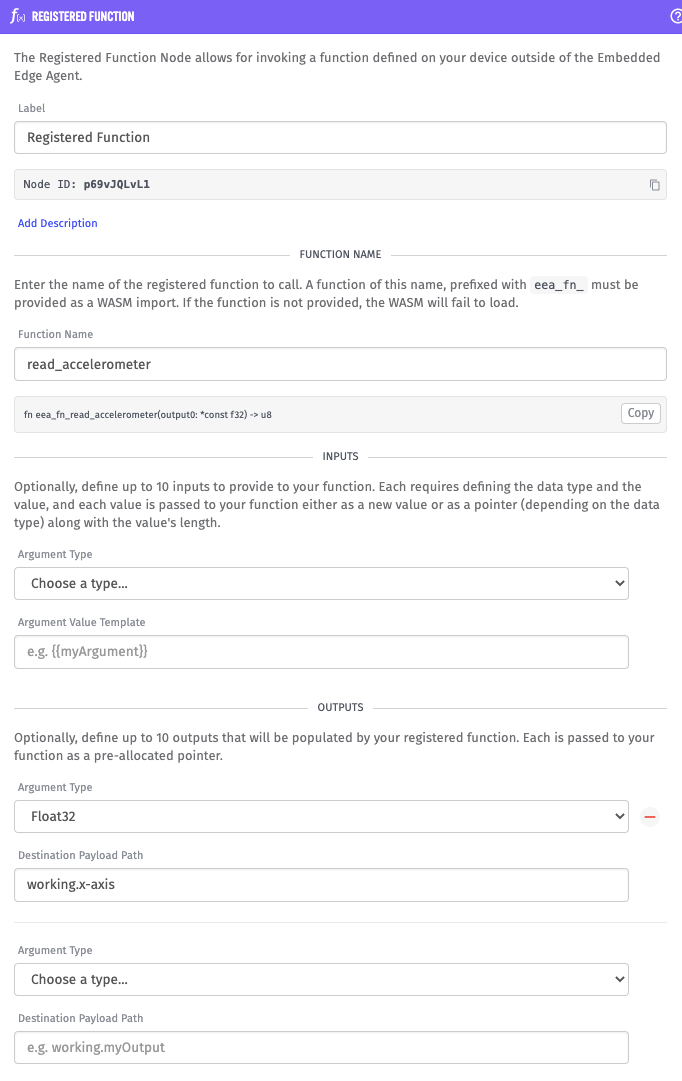Viewport: 682px width, 1081px height.
Task: Focus the Function Name field read_accelerometer
Action: [x=341, y=364]
